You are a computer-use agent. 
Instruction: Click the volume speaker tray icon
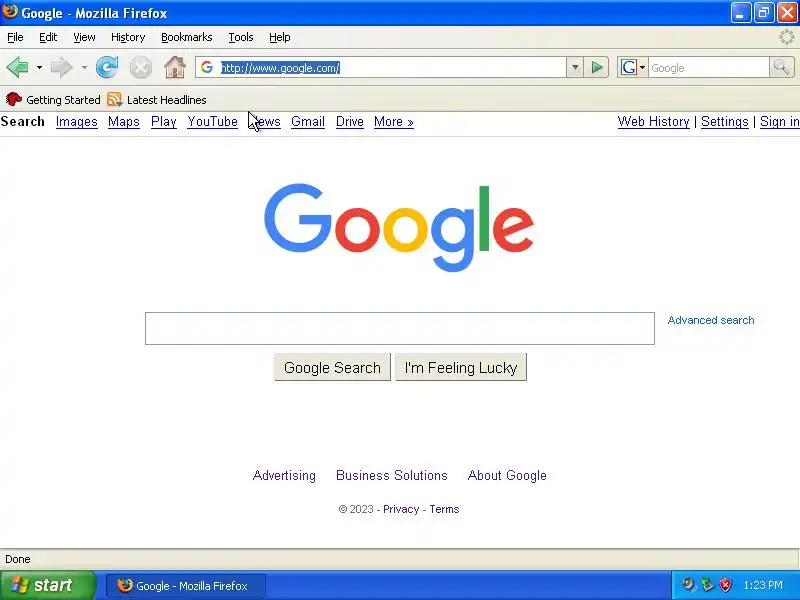click(x=689, y=585)
